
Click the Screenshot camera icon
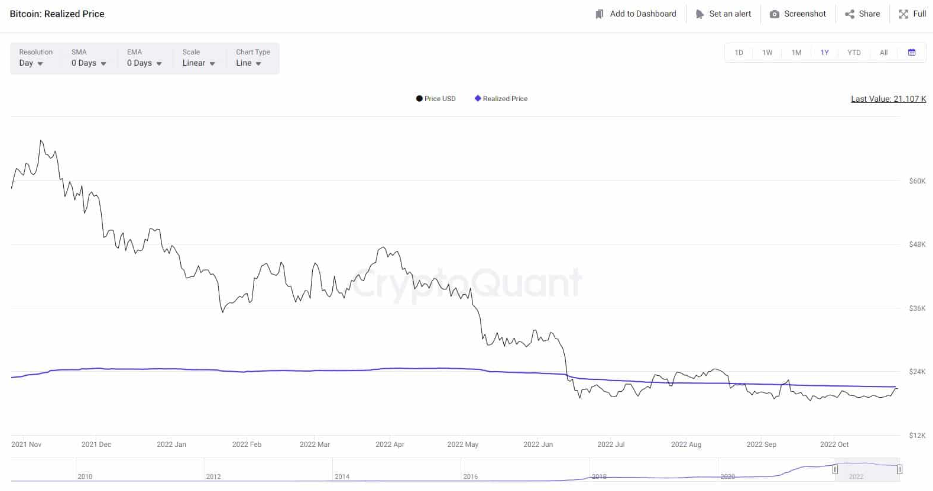pyautogui.click(x=774, y=14)
